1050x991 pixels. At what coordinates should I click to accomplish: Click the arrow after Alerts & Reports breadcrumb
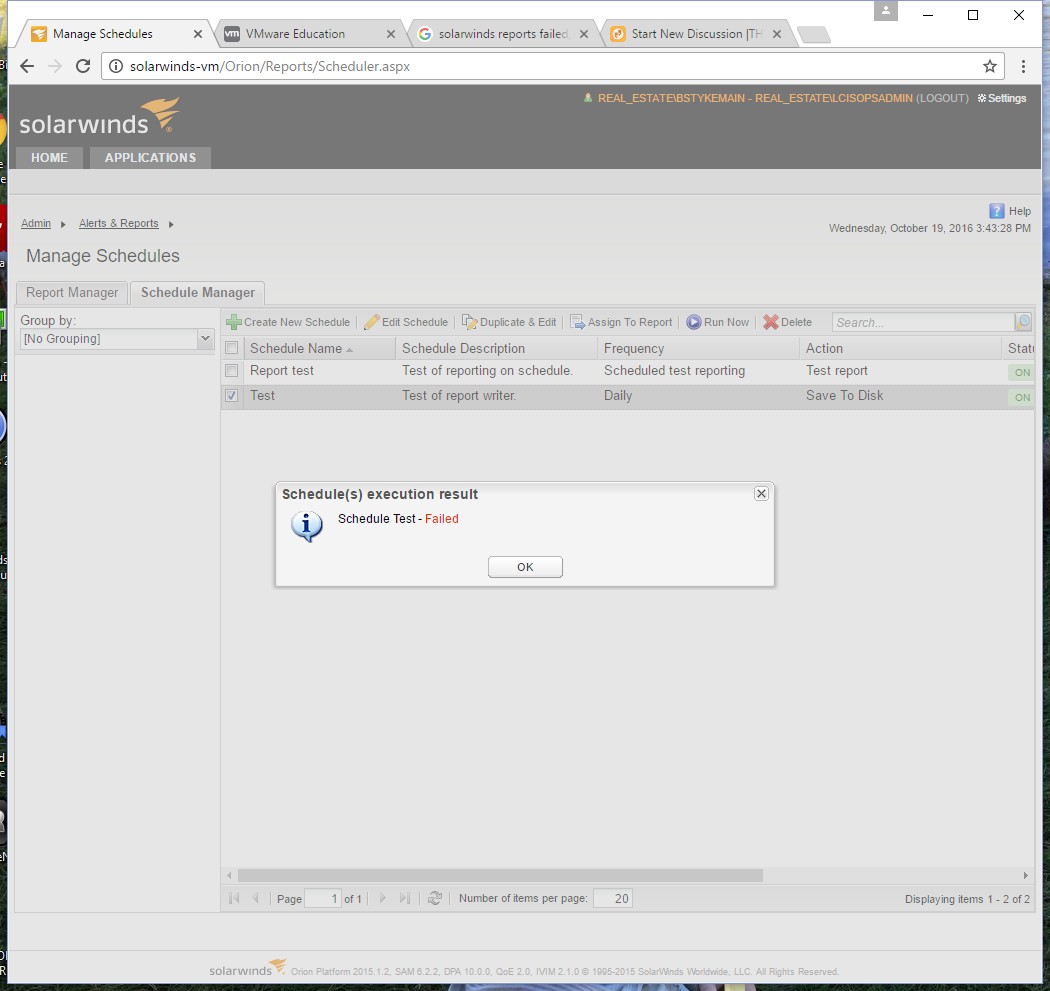(171, 224)
